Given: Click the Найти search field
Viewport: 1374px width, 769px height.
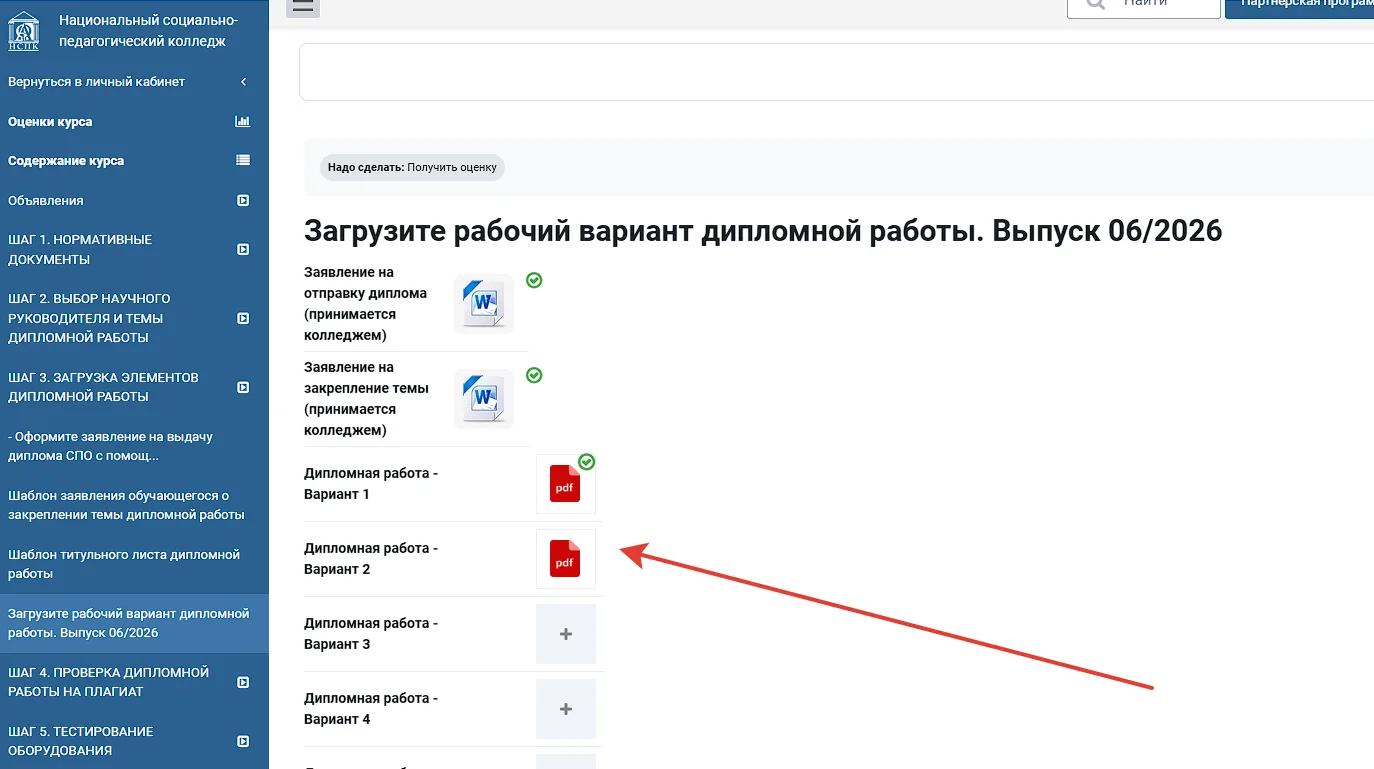Looking at the screenshot, I should pyautogui.click(x=1144, y=8).
